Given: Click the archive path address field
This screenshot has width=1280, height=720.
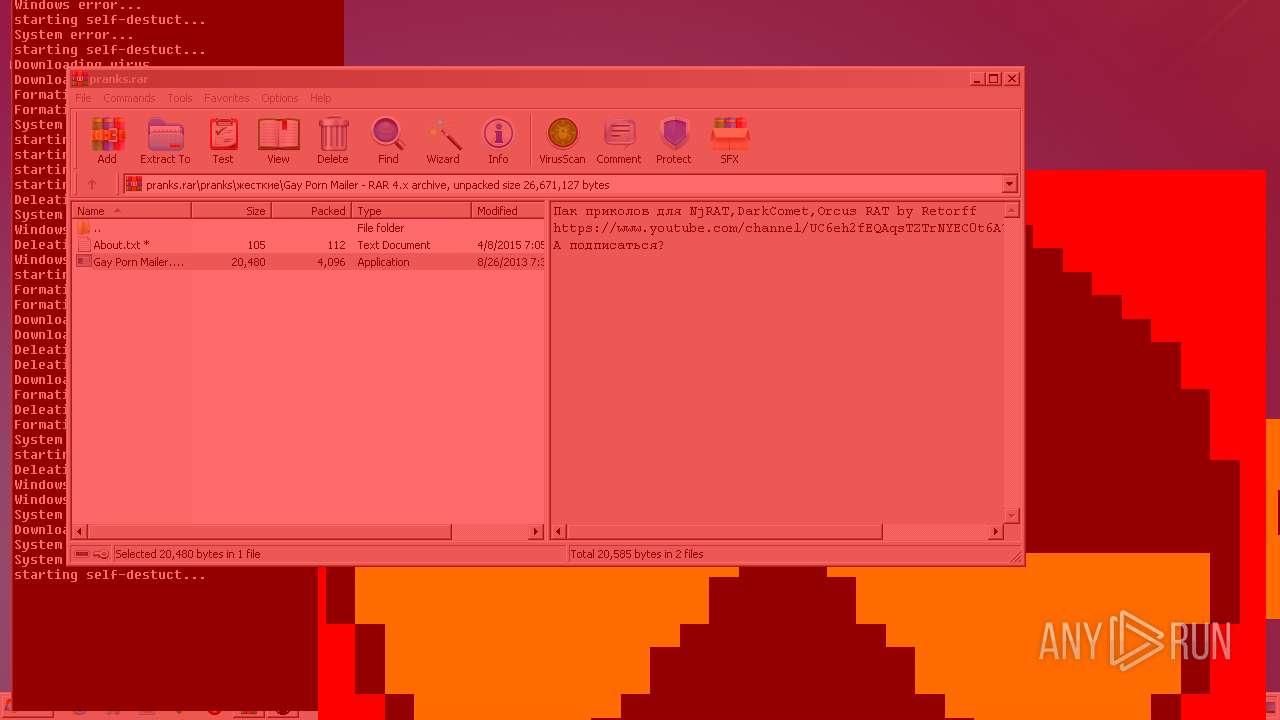Looking at the screenshot, I should (x=570, y=184).
